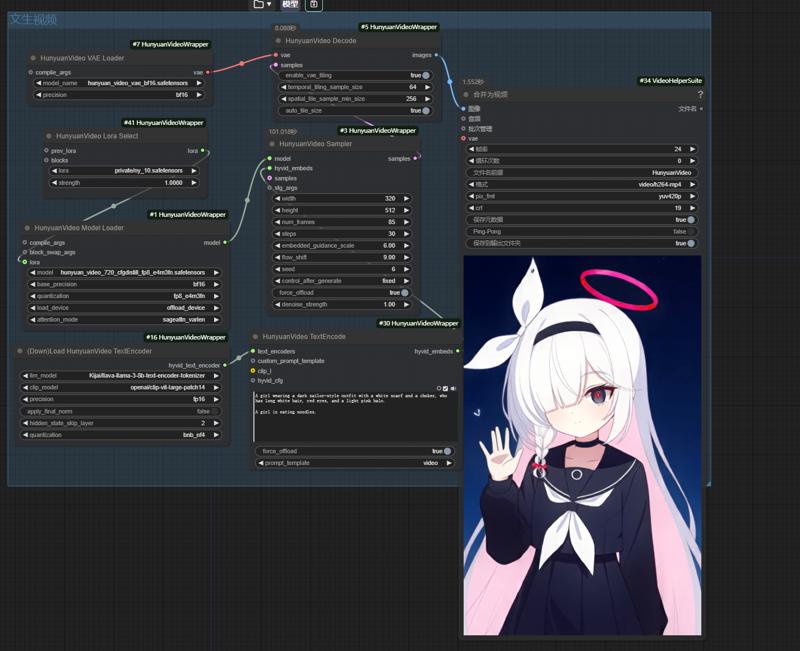The height and width of the screenshot is (651, 800).
Task: Decrease steps value with left arrow
Action: pos(278,234)
